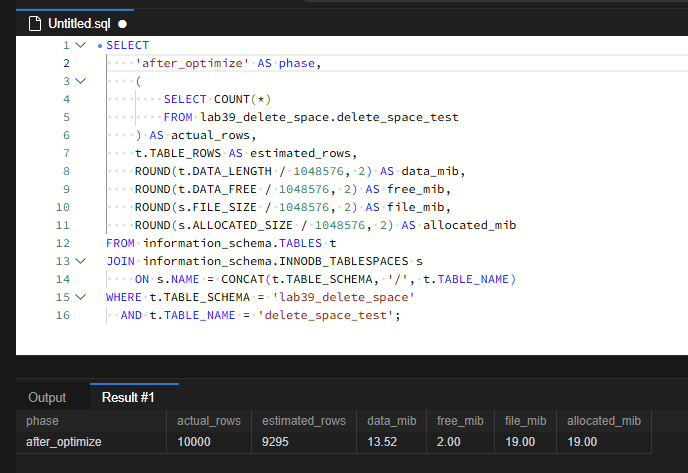The height and width of the screenshot is (473, 688).
Task: Click the CONCAT function on line 14
Action: (242, 279)
